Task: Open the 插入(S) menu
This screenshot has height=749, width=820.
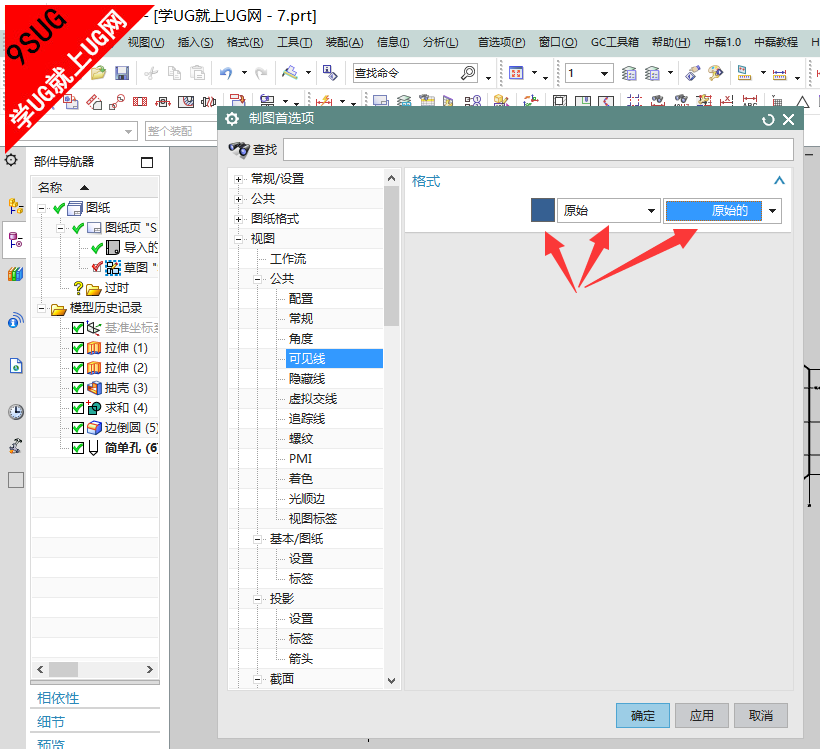Action: point(196,42)
